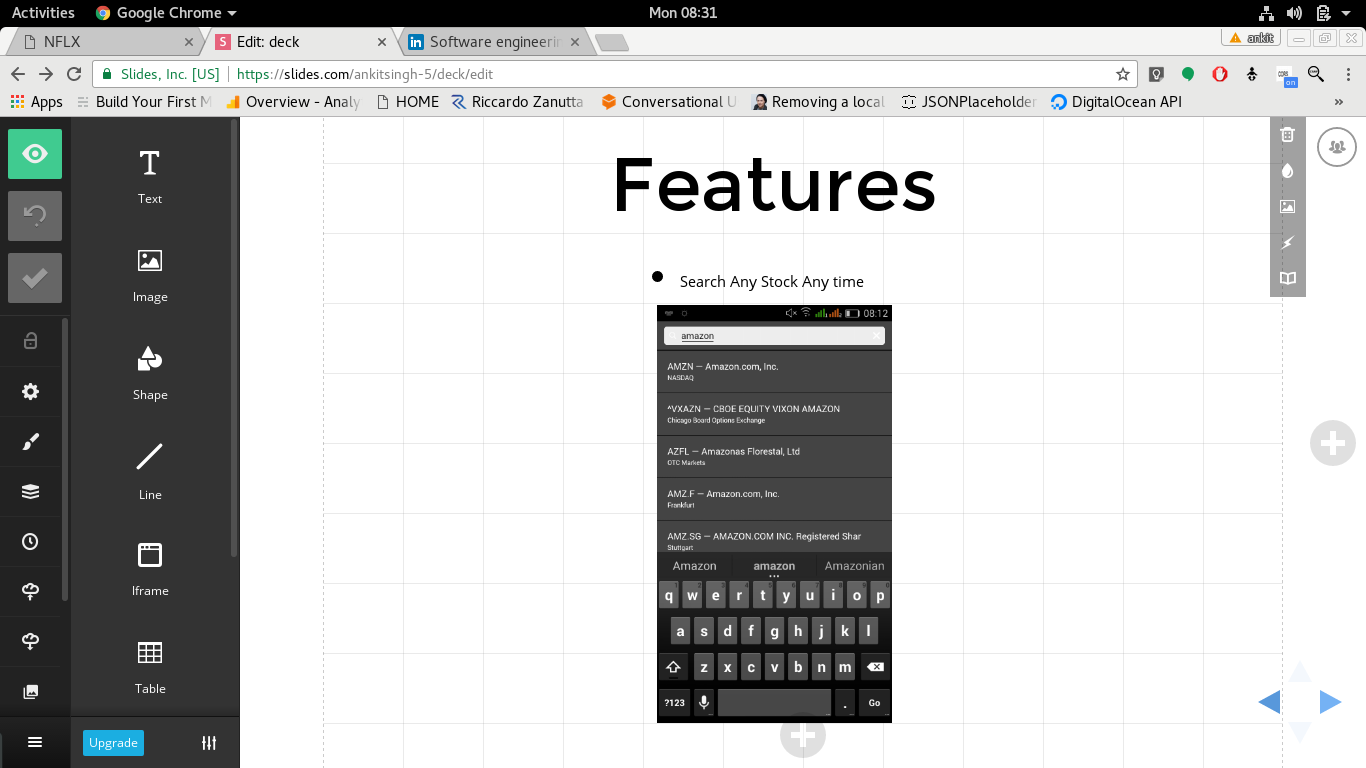The width and height of the screenshot is (1366, 768).
Task: Delete slide using trash icon
Action: (x=1288, y=135)
